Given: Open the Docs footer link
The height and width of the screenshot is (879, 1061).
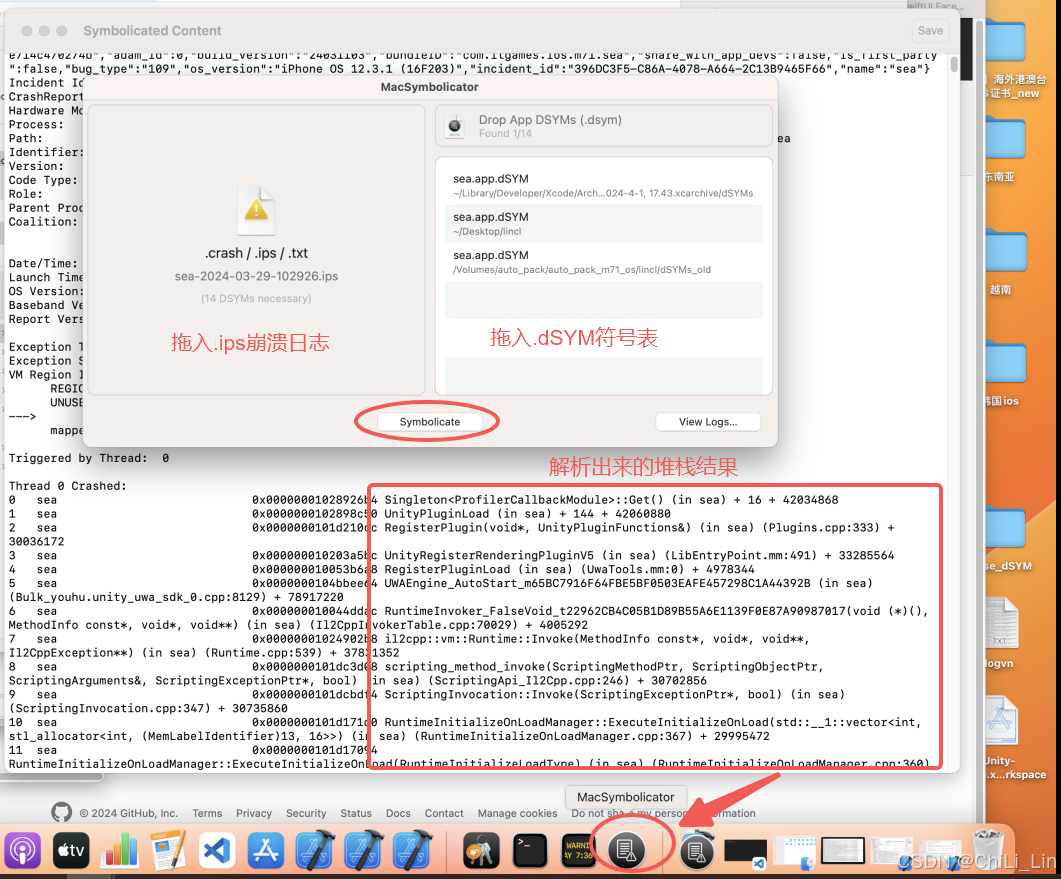Looking at the screenshot, I should (x=398, y=813).
